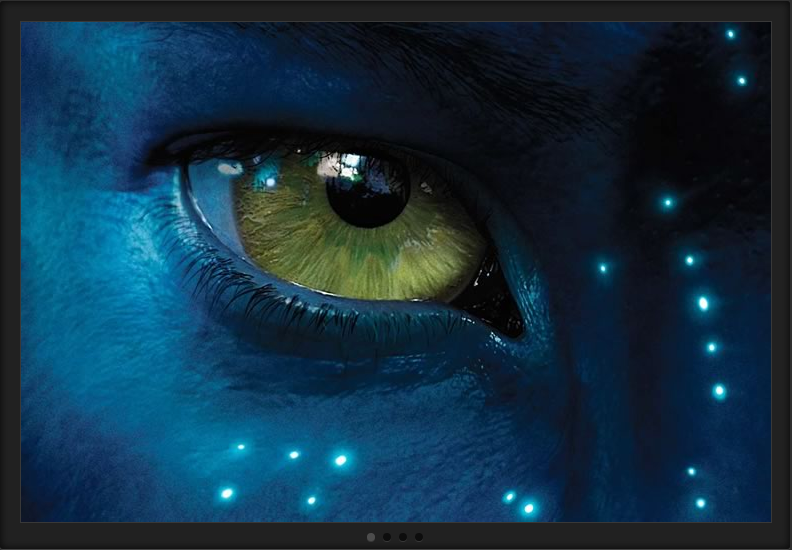
Task: Click the dark dot next to active one
Action: coord(387,537)
